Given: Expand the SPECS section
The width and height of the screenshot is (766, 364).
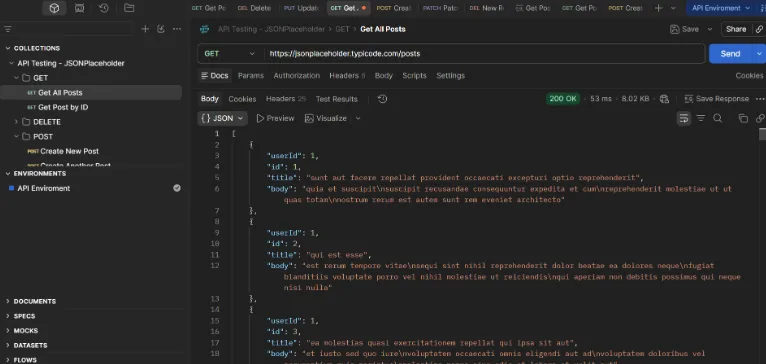Looking at the screenshot, I should coord(8,316).
